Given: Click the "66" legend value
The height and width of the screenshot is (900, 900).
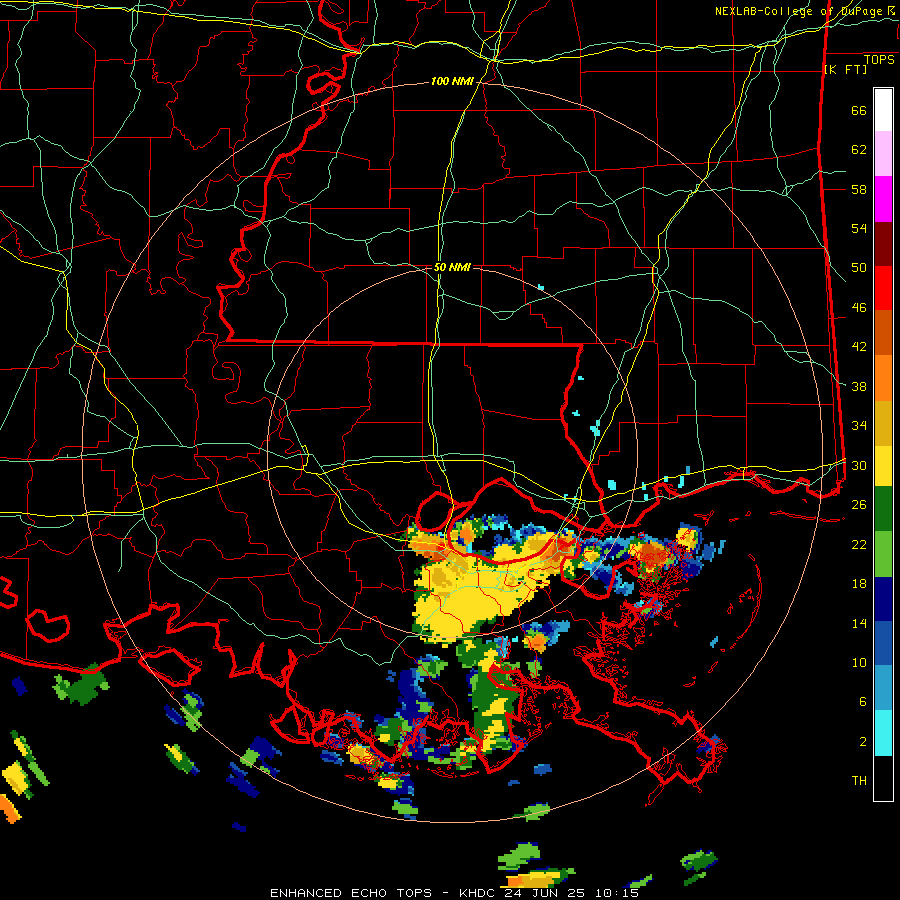Looking at the screenshot, I should click(859, 110).
